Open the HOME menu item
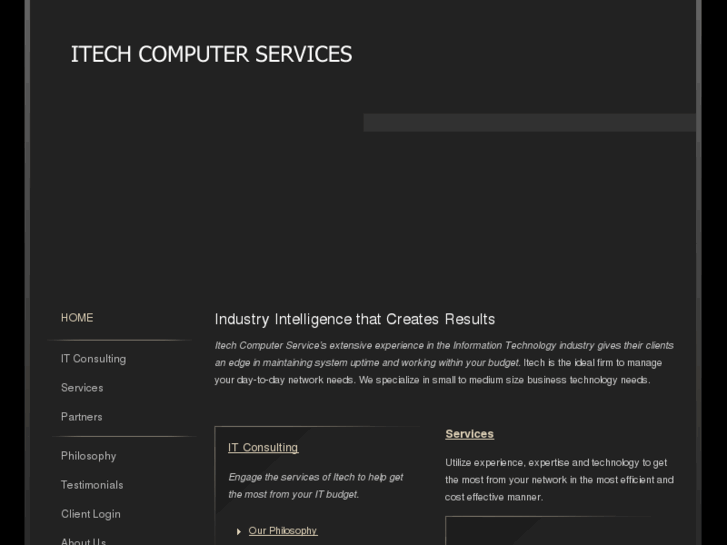727x545 pixels. point(77,318)
